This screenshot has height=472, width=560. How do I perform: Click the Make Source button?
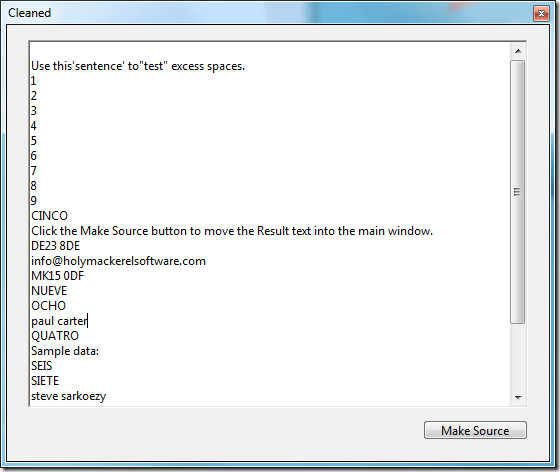tap(475, 430)
